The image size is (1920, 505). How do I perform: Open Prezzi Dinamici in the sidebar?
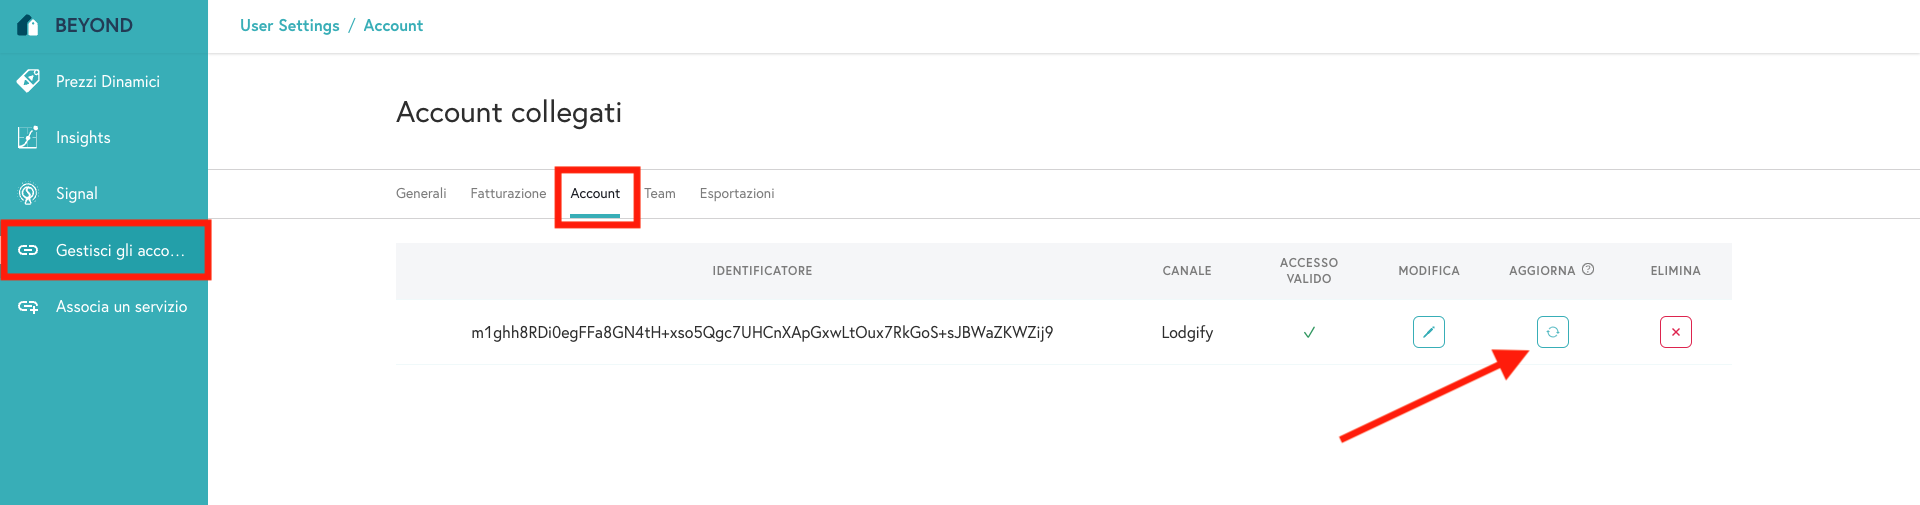(104, 81)
